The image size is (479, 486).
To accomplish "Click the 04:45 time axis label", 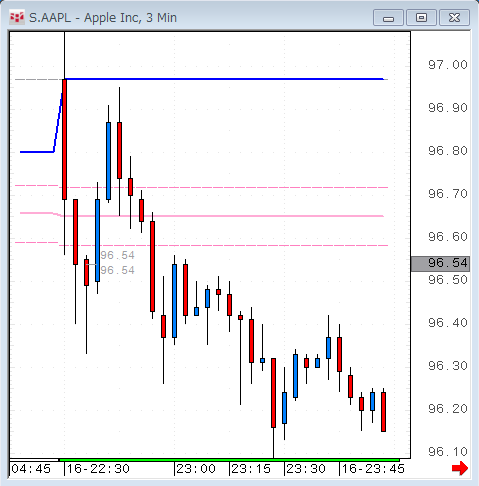I will click(x=31, y=469).
